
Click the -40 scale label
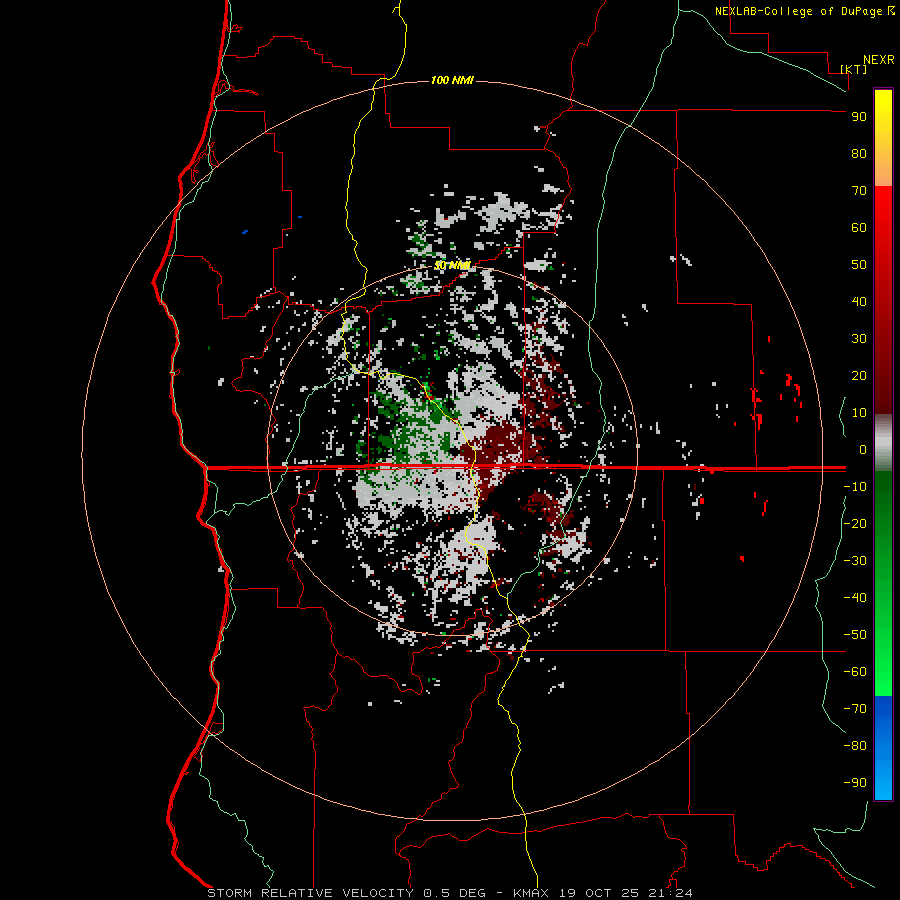855,598
